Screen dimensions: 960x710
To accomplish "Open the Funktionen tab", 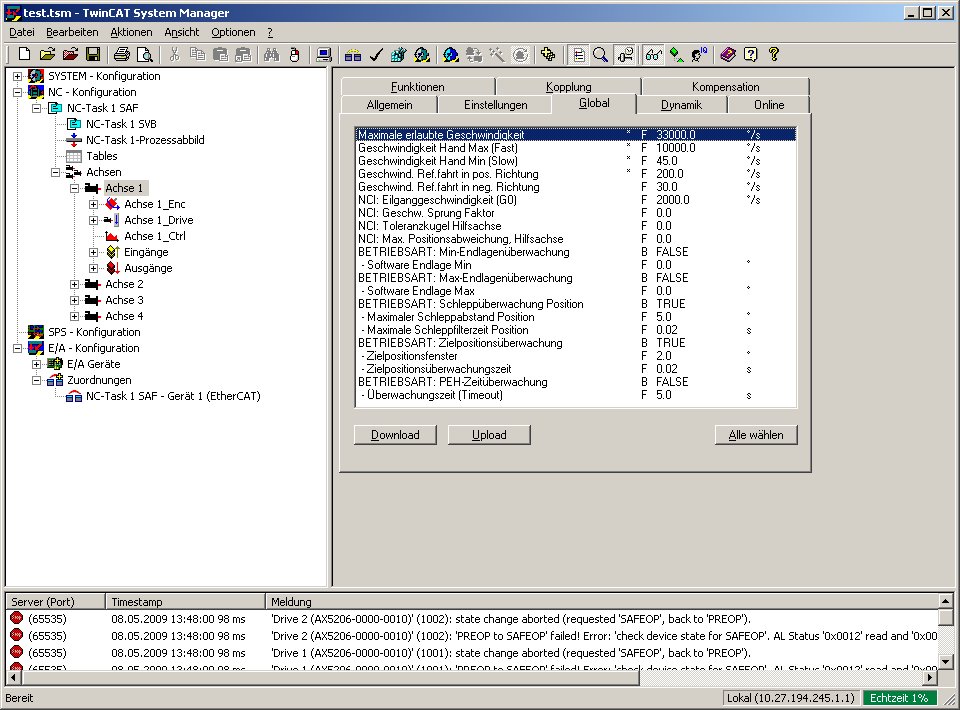I will 418,86.
